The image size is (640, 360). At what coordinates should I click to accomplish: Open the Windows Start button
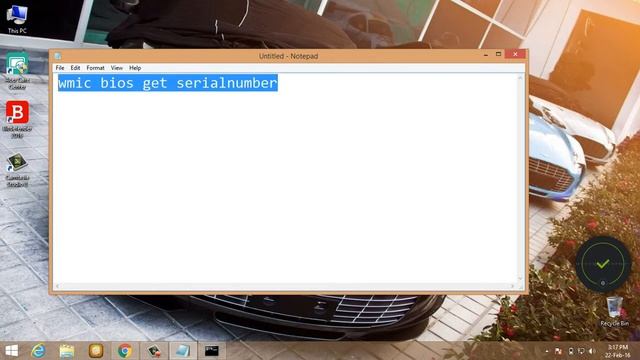click(11, 351)
